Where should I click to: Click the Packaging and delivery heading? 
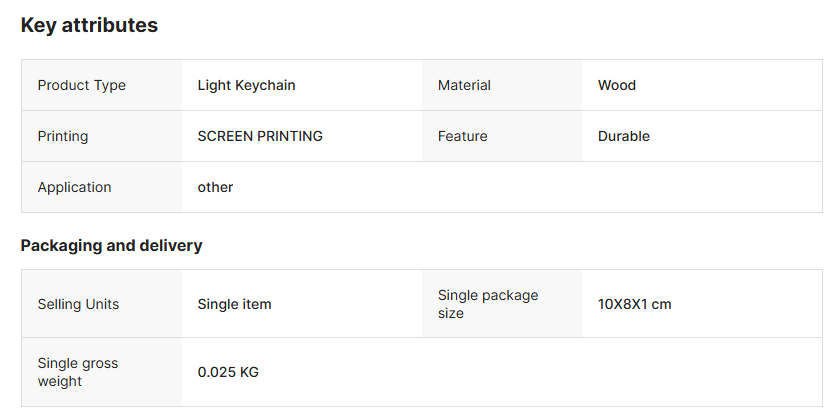pos(112,246)
